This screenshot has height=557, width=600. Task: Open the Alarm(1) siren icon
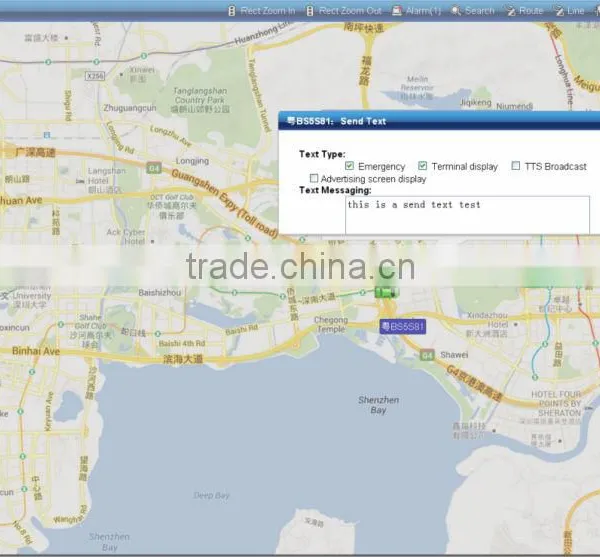397,11
